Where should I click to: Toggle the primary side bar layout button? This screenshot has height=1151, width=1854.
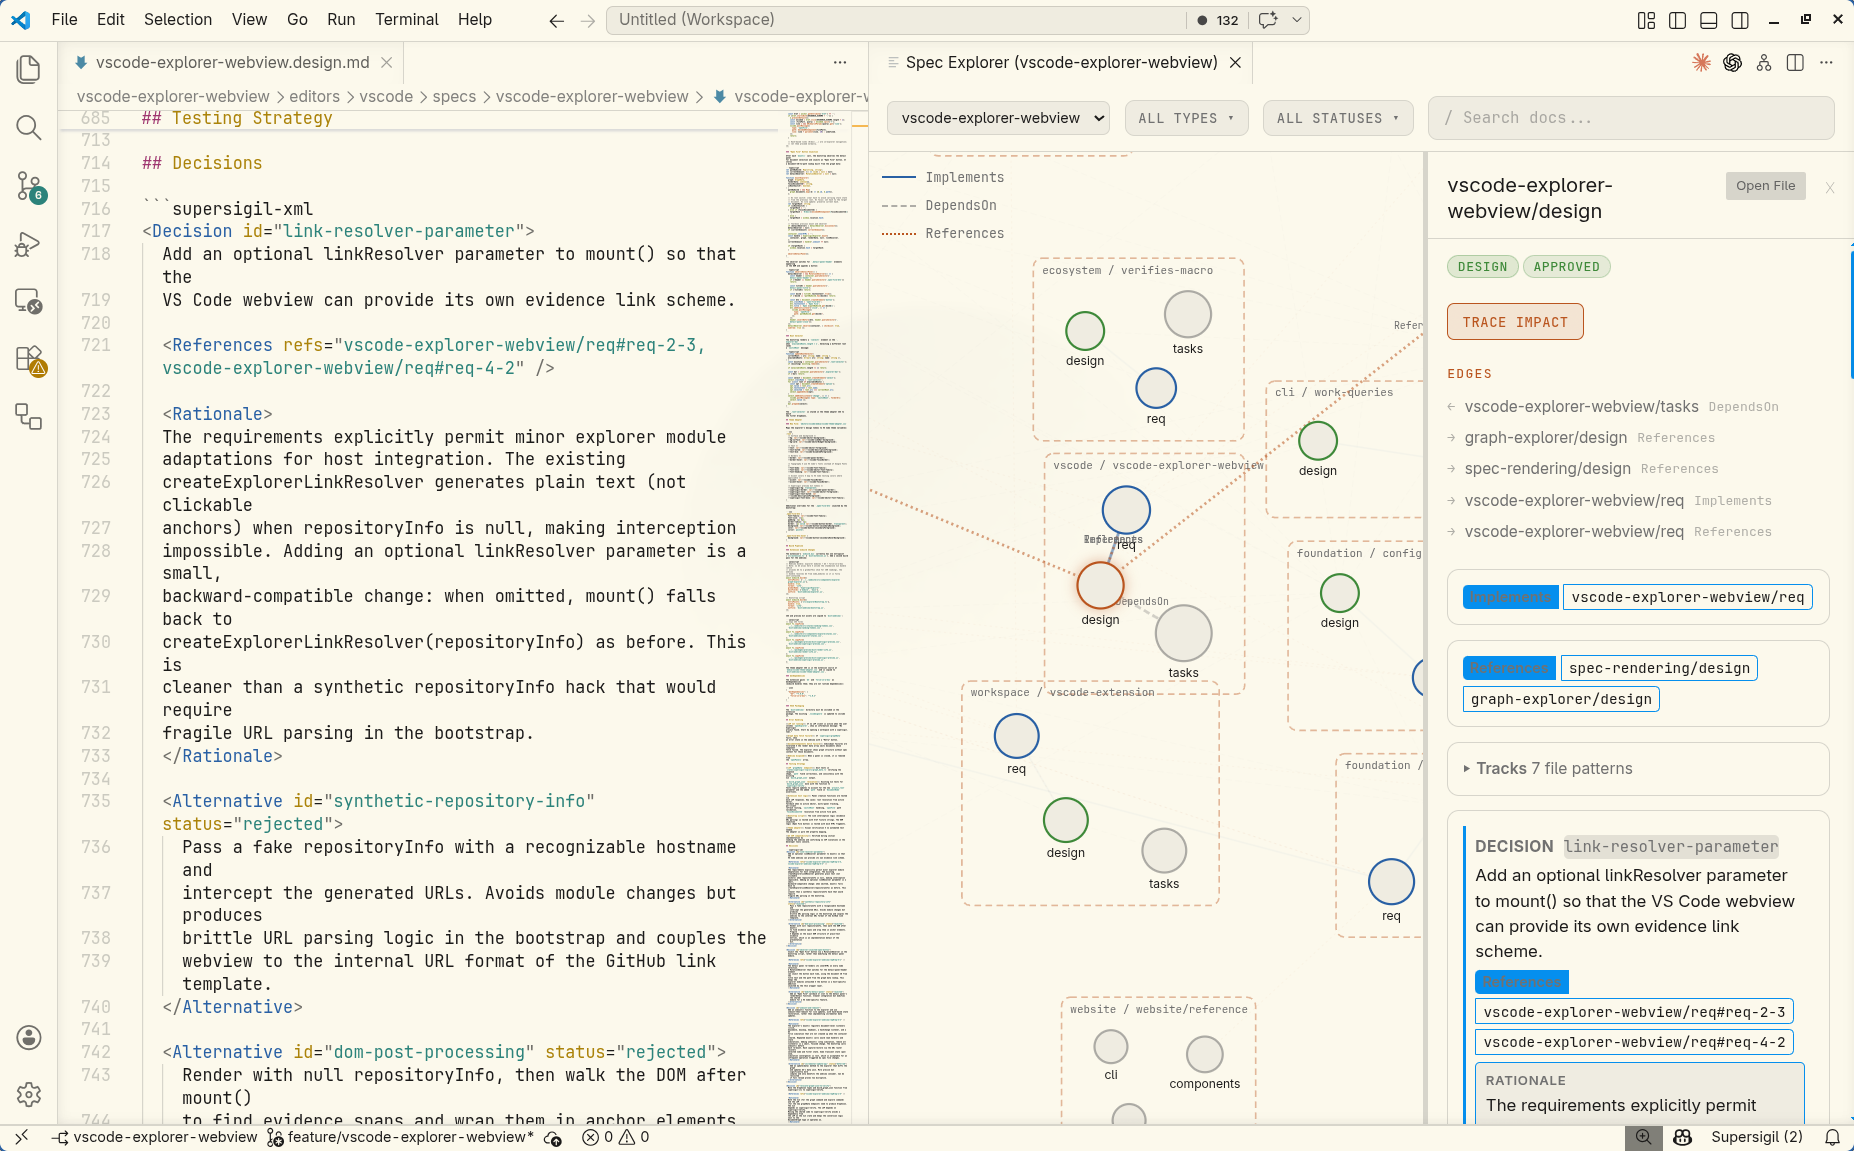pyautogui.click(x=1677, y=20)
